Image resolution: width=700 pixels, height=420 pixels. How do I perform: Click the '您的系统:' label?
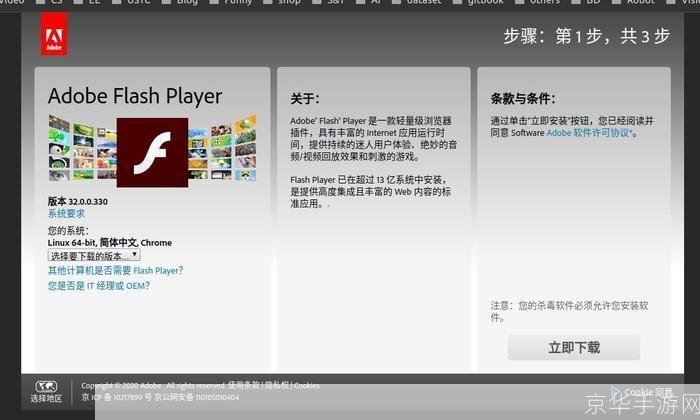(68, 231)
